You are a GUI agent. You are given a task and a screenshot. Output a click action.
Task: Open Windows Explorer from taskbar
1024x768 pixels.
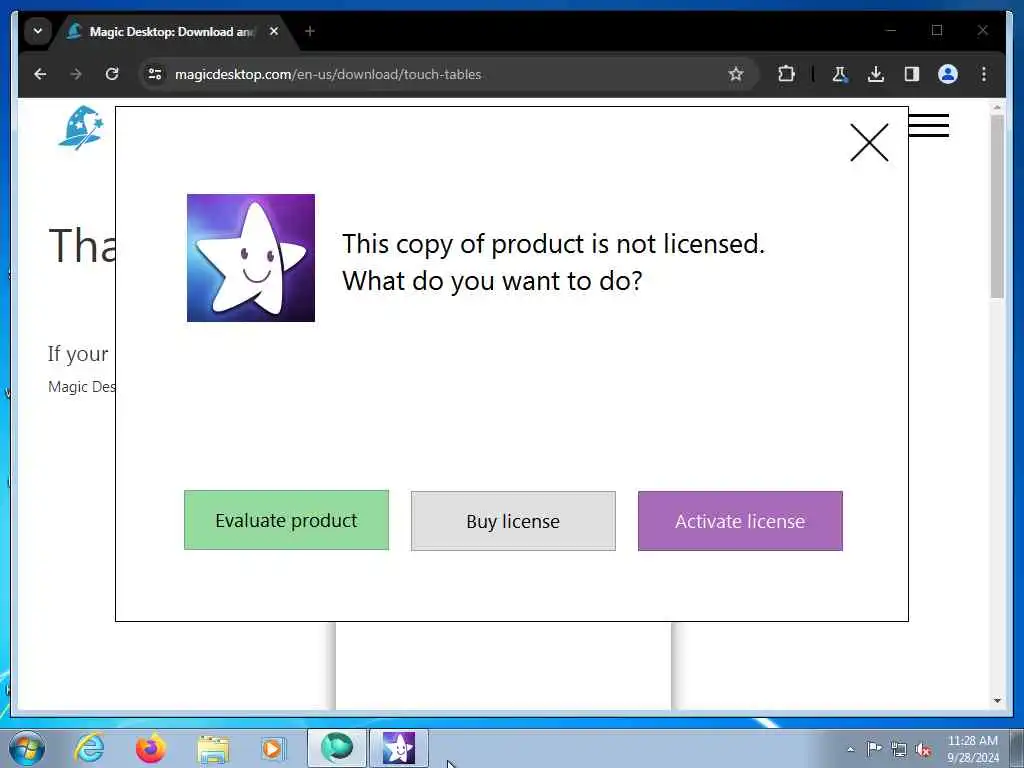pos(213,748)
